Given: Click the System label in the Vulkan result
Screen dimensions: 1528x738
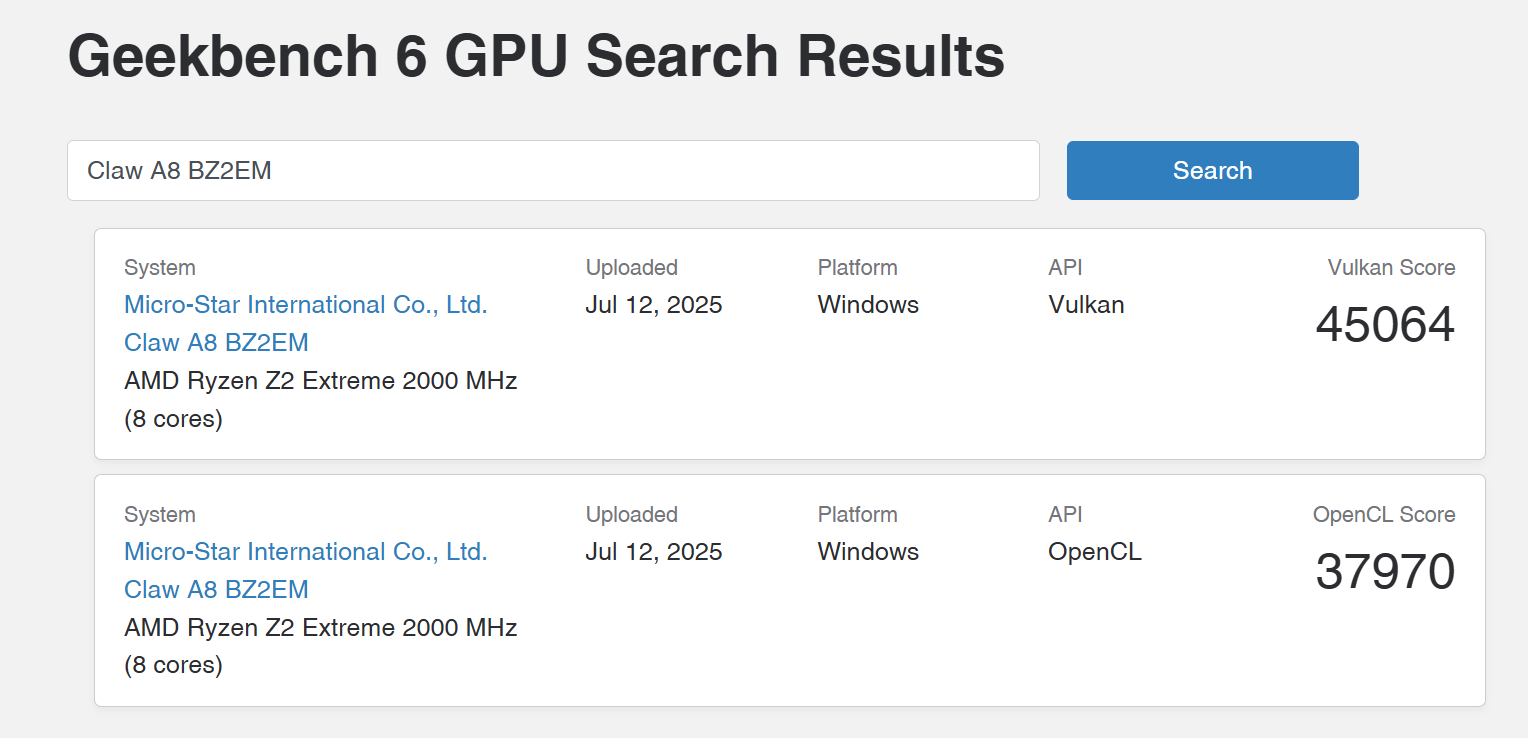Looking at the screenshot, I should click(x=160, y=268).
